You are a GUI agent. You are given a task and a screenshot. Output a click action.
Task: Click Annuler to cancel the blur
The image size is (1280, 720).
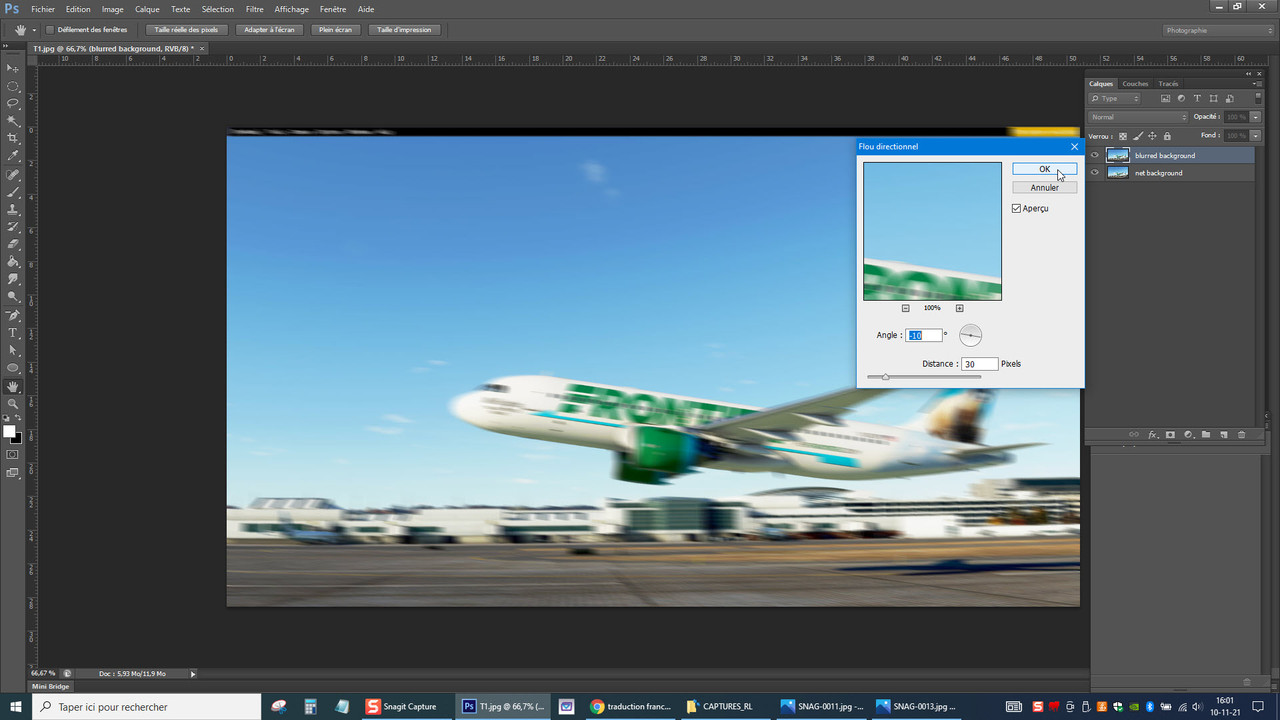pyautogui.click(x=1044, y=187)
